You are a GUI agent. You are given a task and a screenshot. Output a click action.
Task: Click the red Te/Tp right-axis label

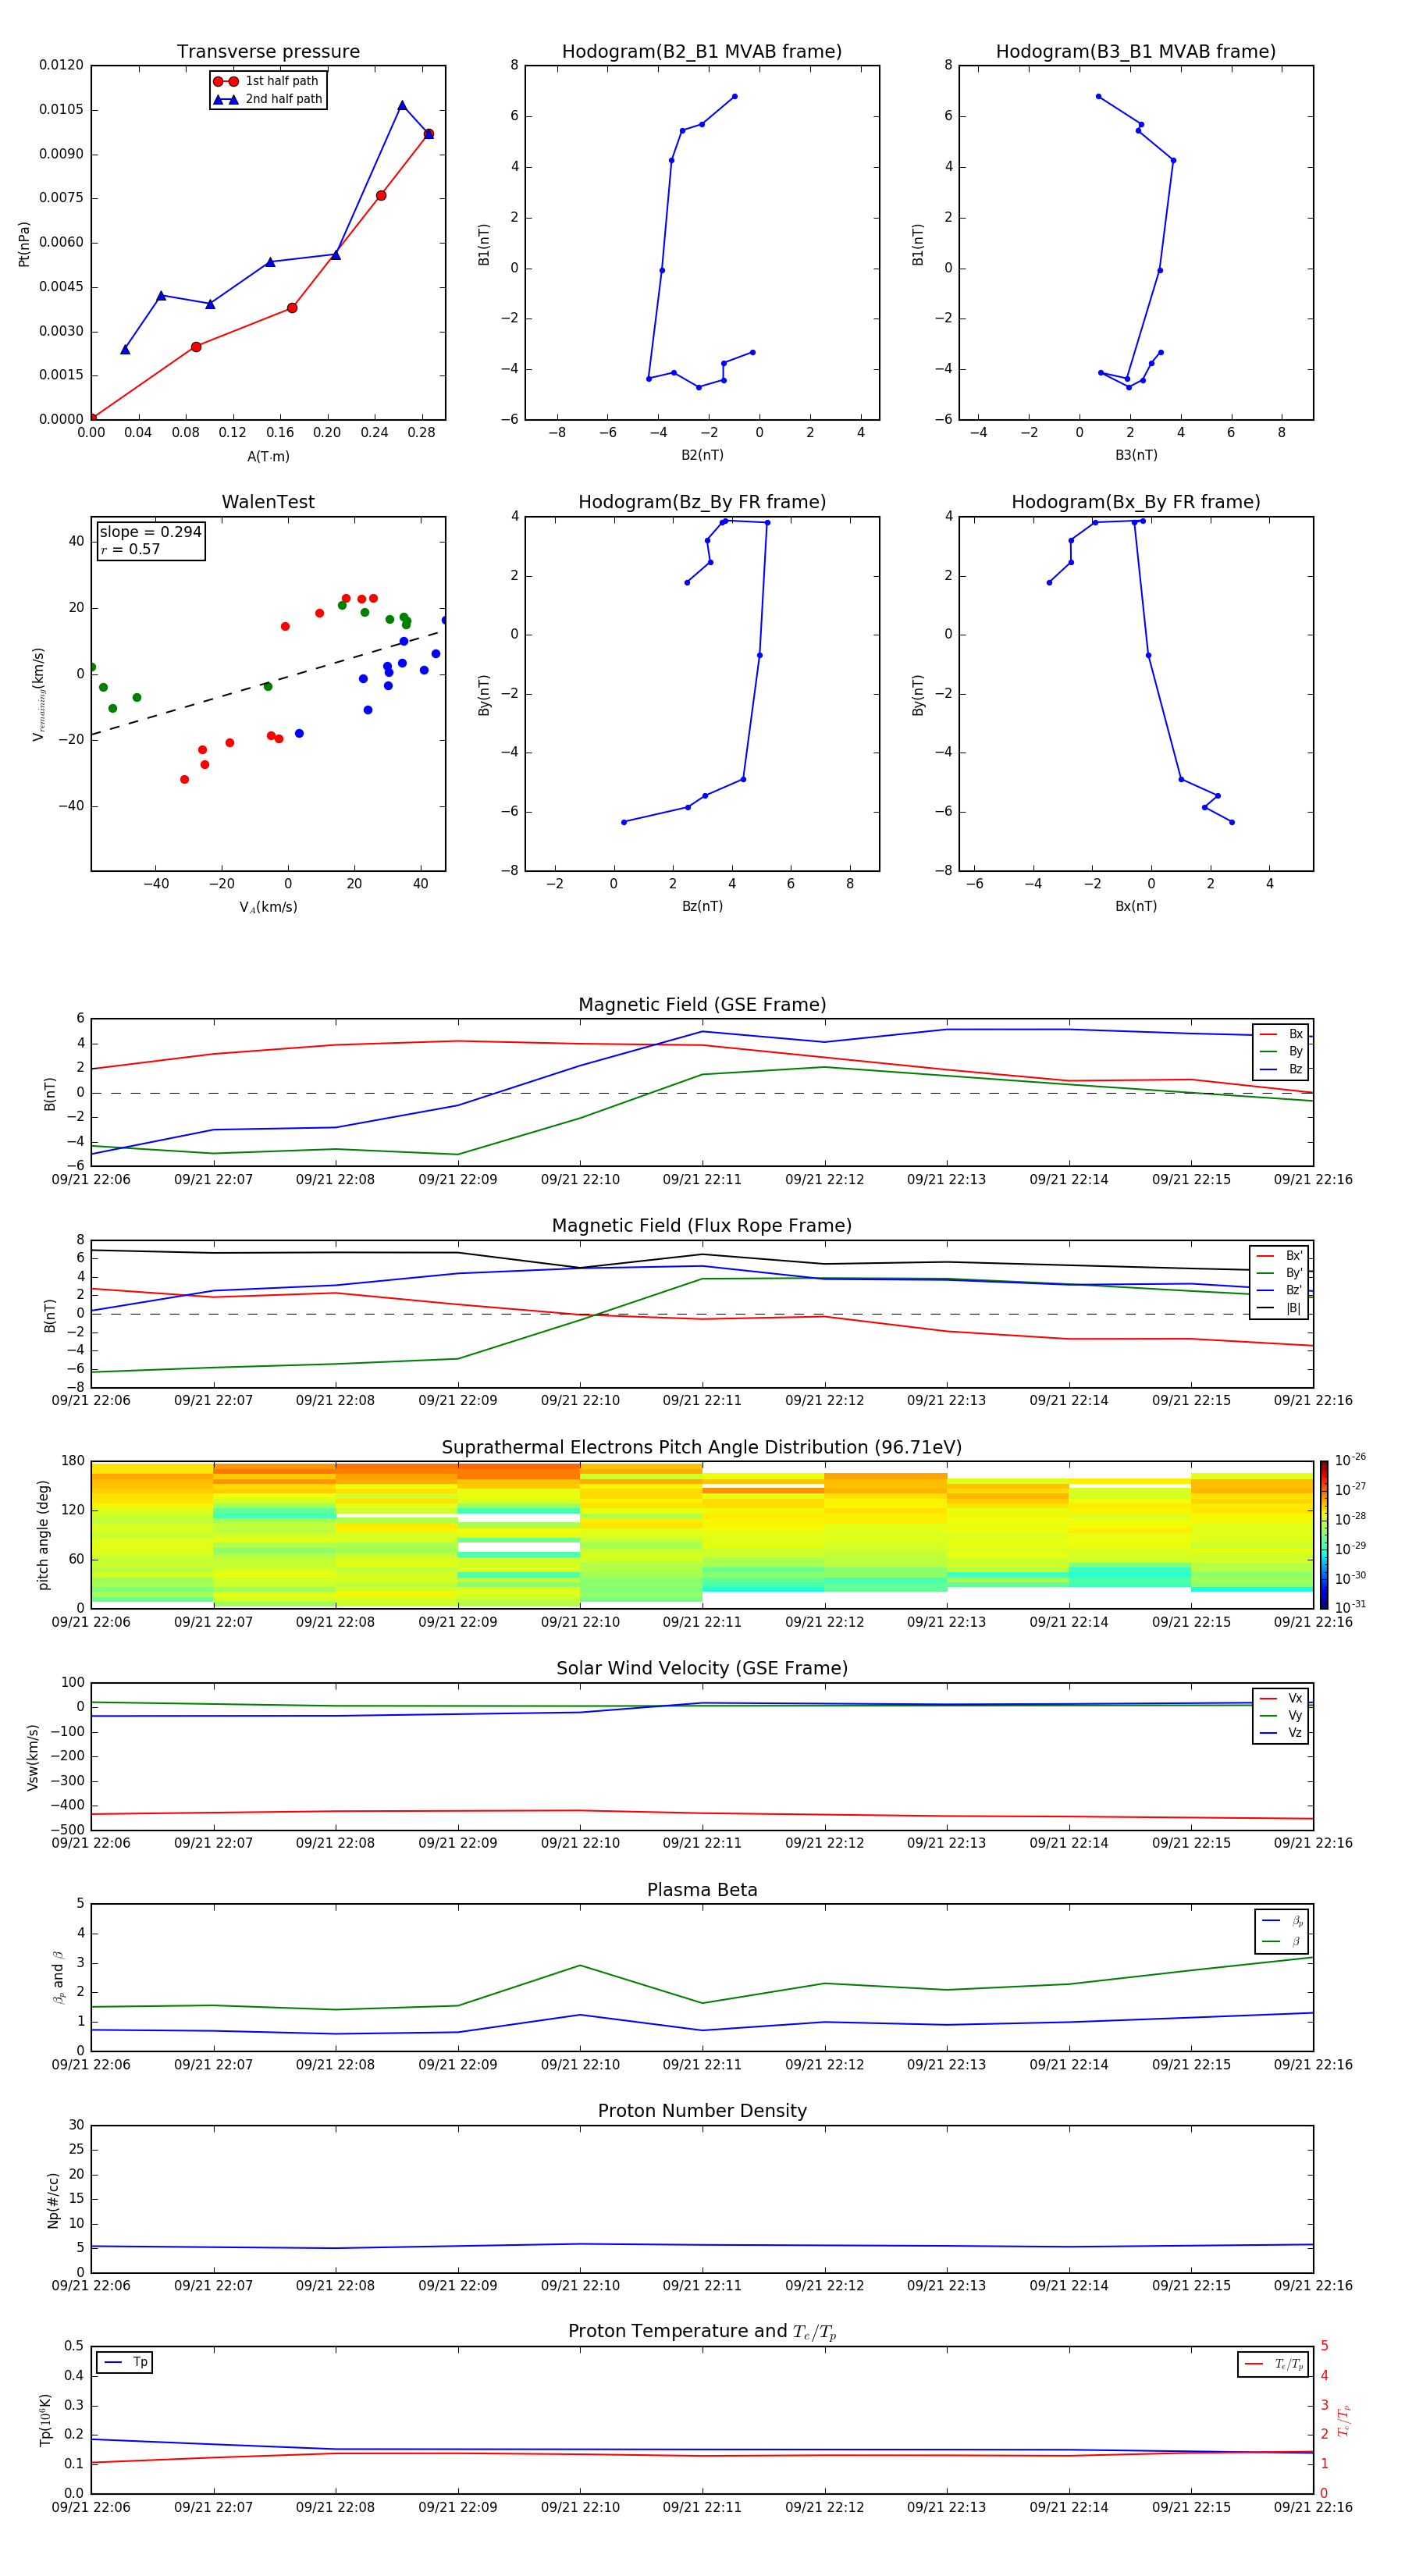tap(1344, 2420)
